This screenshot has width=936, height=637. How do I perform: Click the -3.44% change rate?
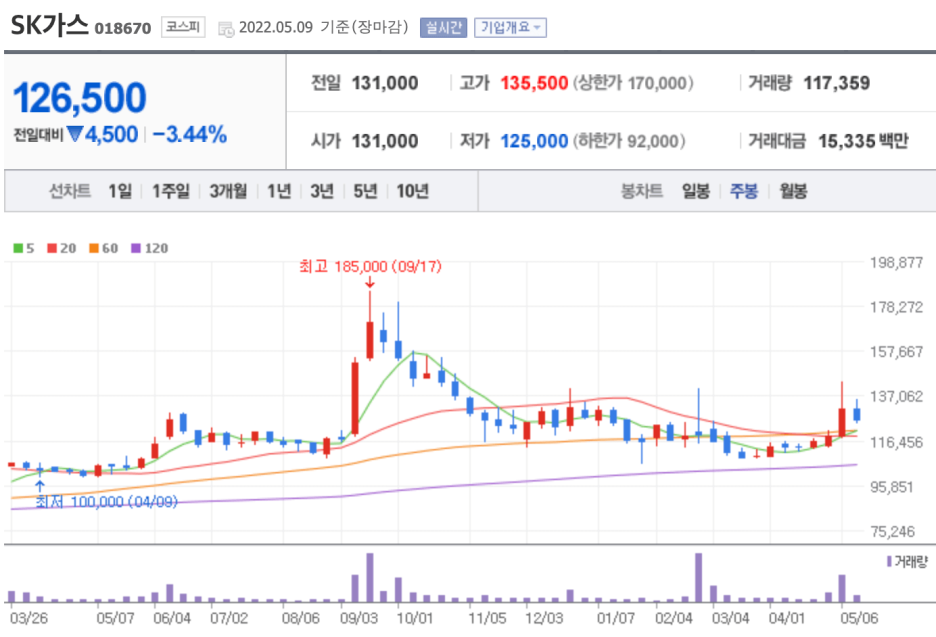point(190,134)
